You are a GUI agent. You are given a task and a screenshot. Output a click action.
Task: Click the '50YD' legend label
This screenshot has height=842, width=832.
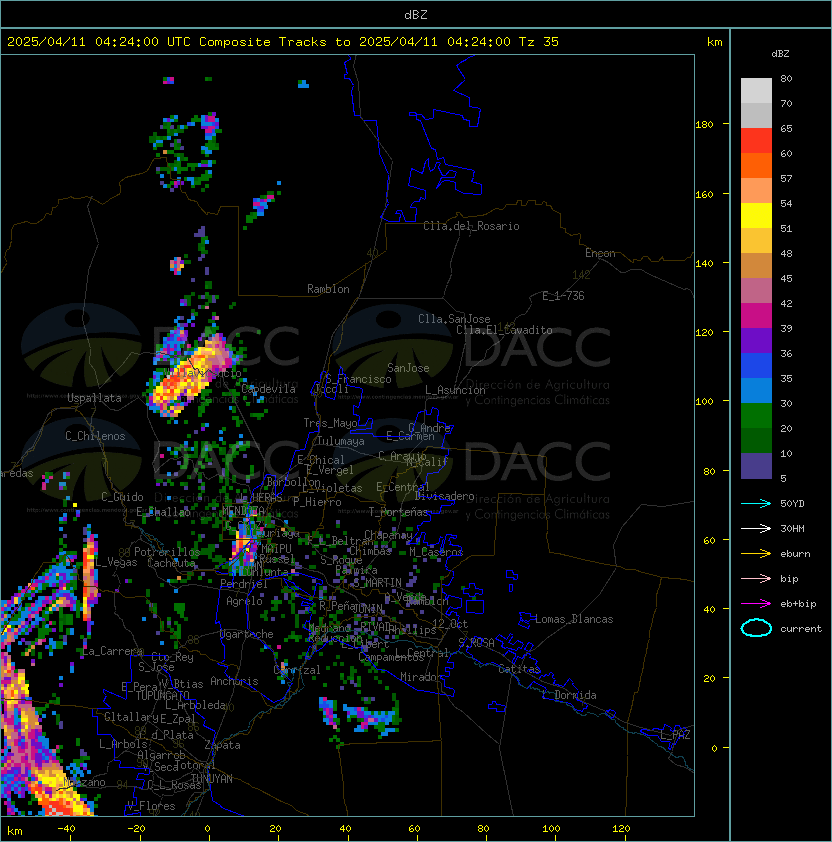[792, 504]
